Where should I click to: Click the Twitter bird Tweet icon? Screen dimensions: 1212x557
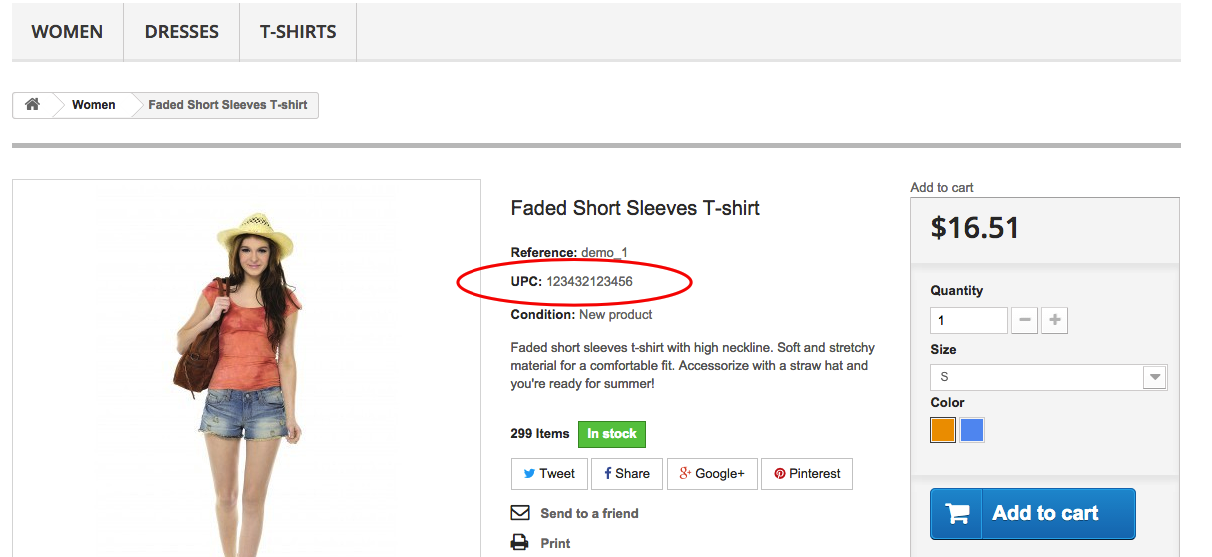pos(528,474)
